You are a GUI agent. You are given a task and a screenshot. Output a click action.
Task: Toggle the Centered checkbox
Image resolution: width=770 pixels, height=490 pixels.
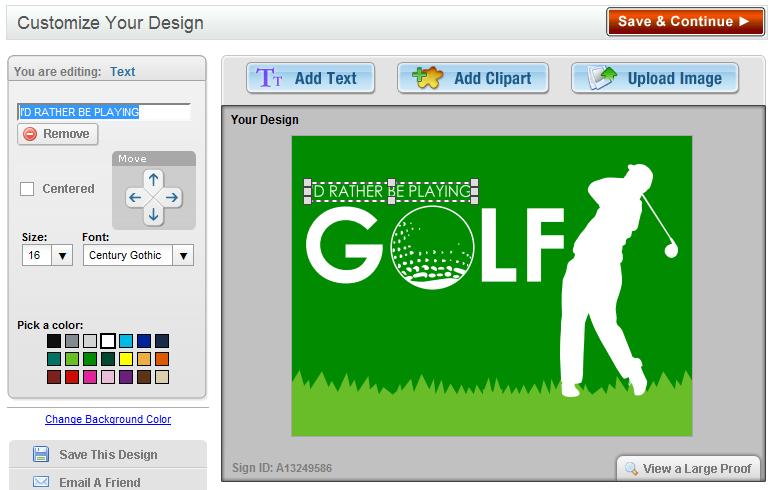coord(27,189)
